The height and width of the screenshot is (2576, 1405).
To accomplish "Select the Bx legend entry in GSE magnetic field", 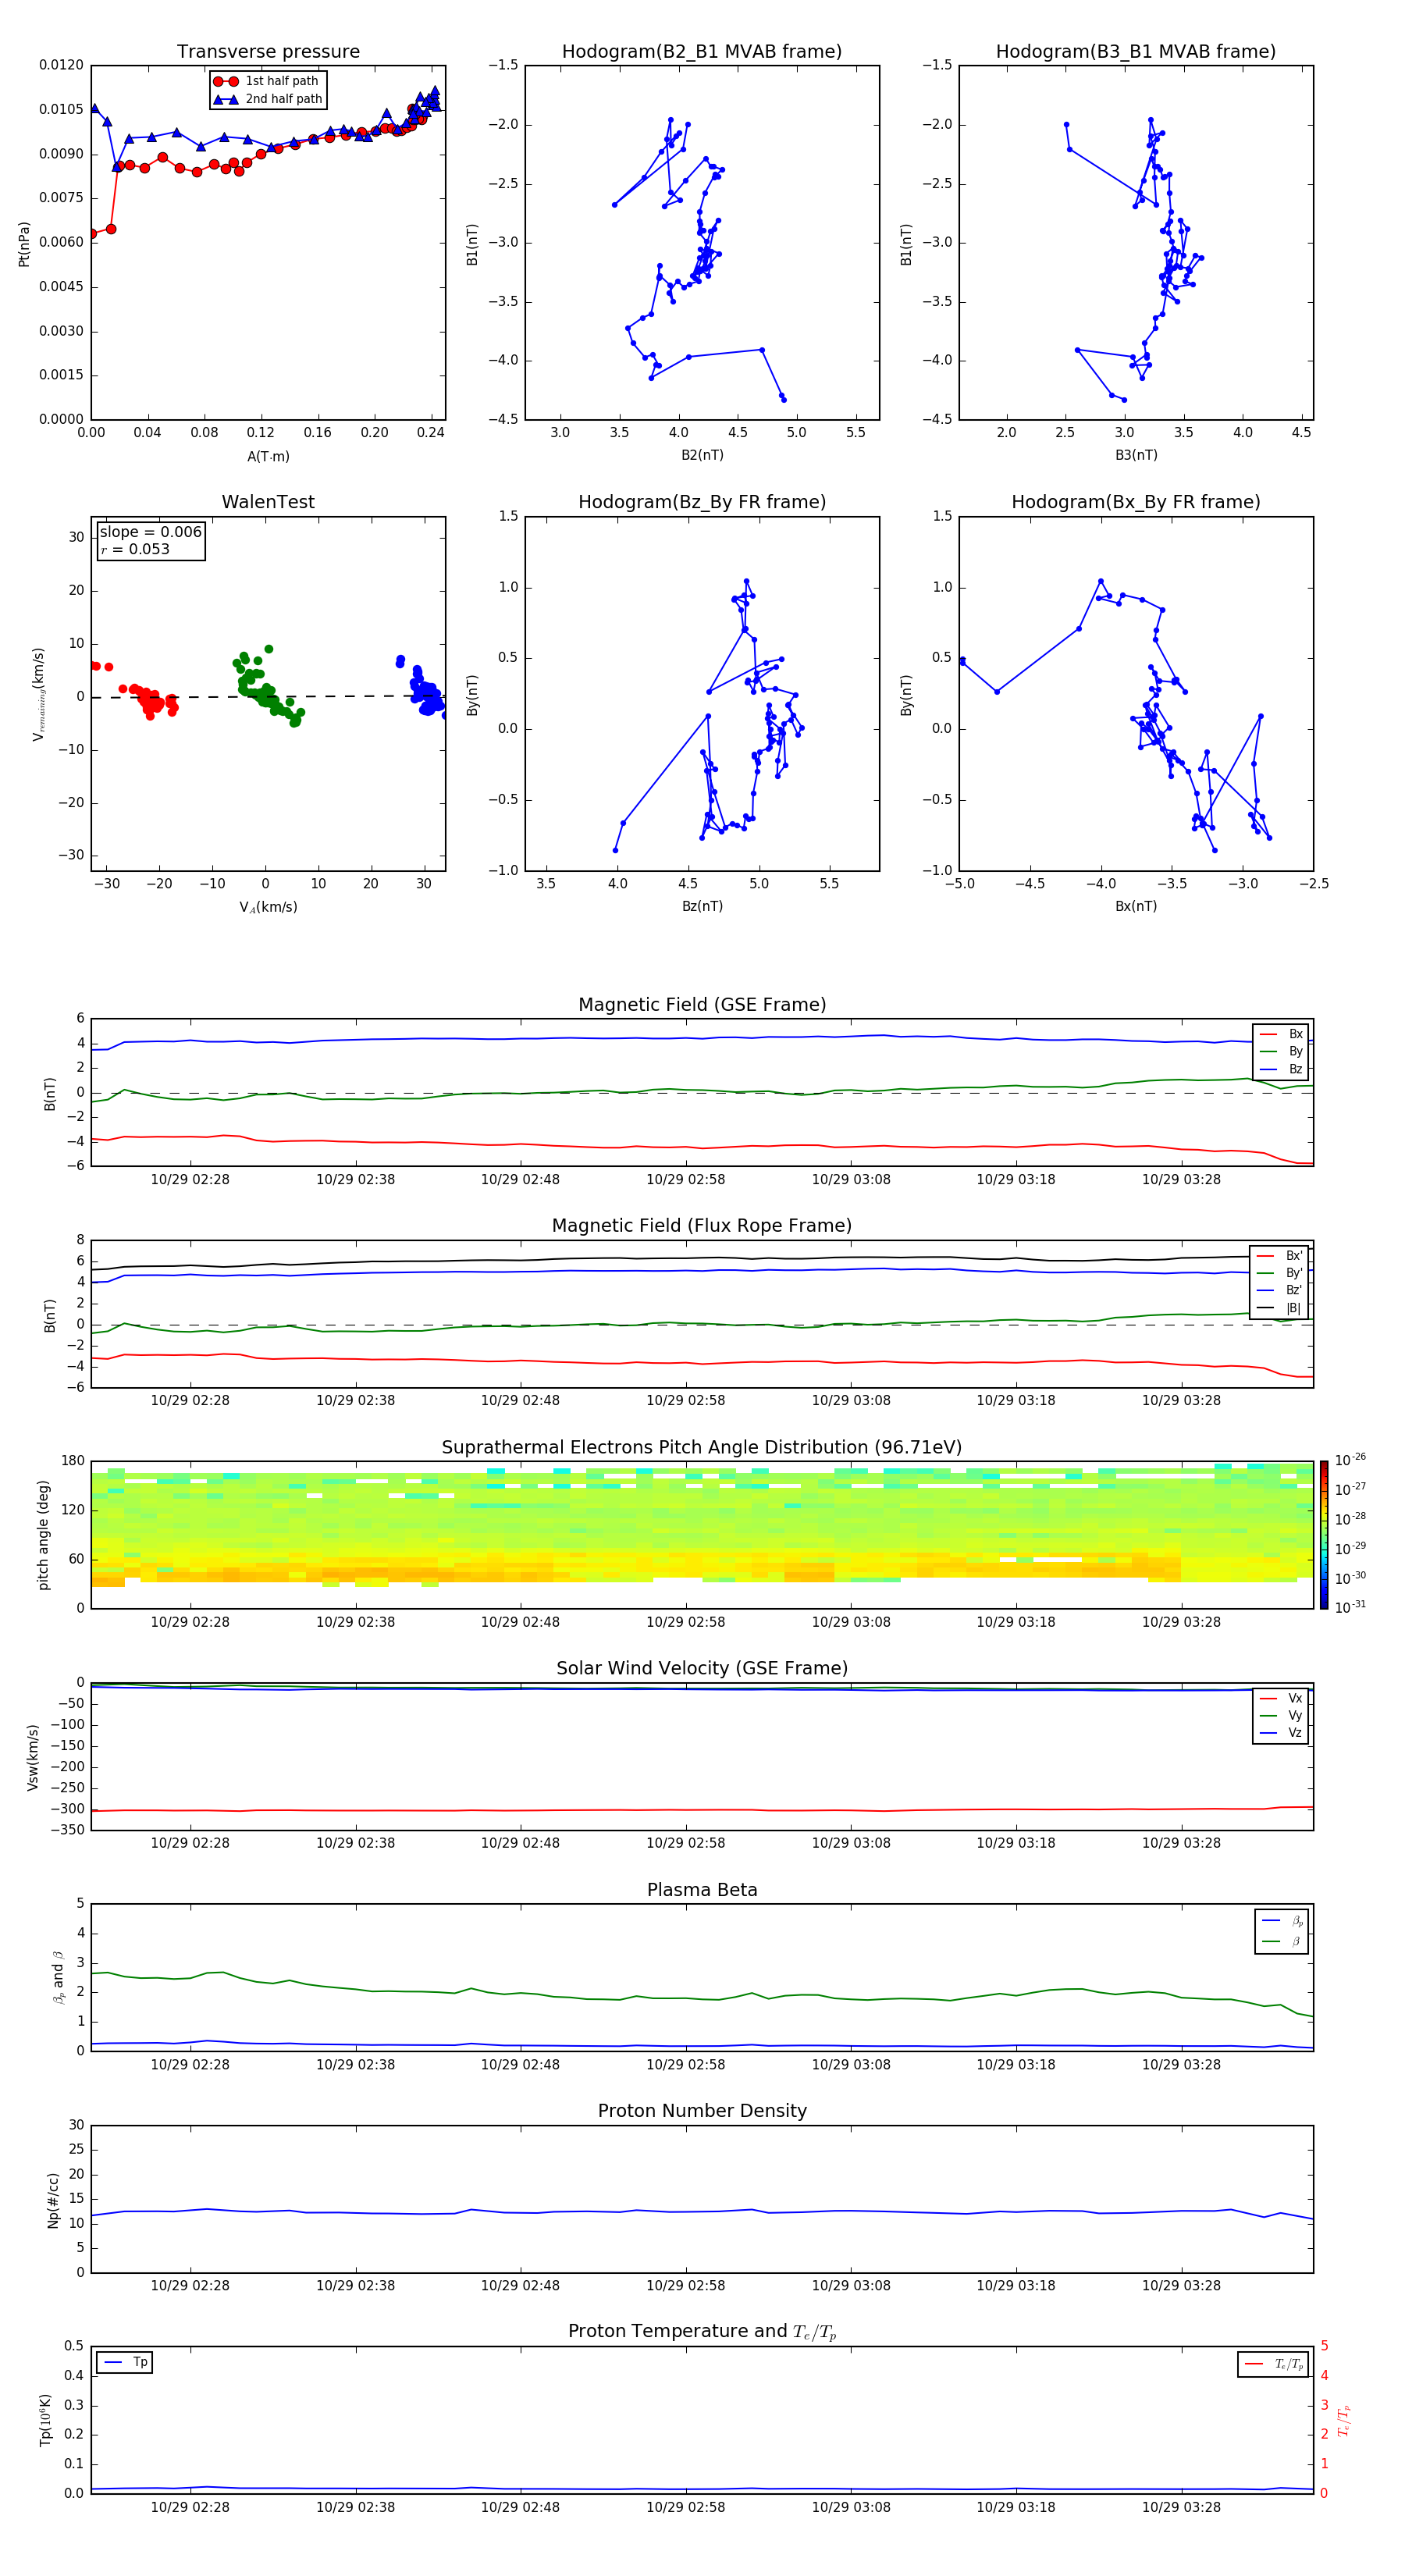I will (x=1281, y=1034).
